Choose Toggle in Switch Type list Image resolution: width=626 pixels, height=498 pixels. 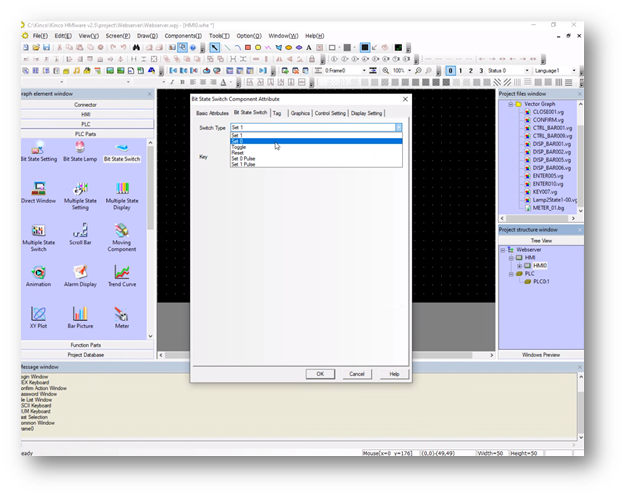point(239,146)
